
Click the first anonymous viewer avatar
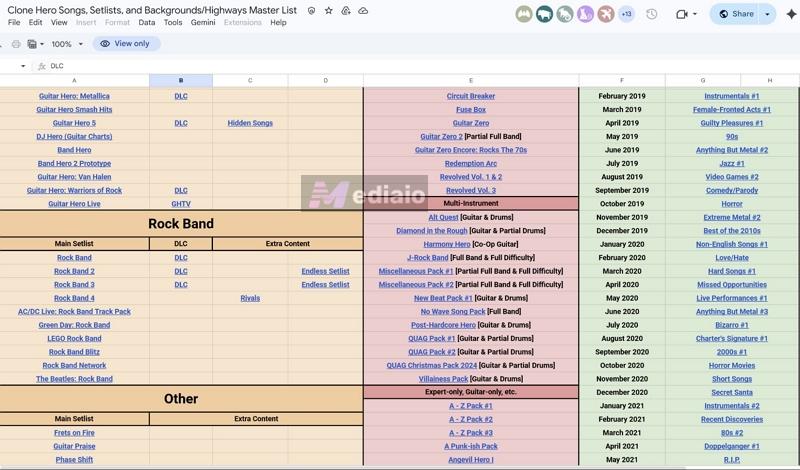point(524,14)
